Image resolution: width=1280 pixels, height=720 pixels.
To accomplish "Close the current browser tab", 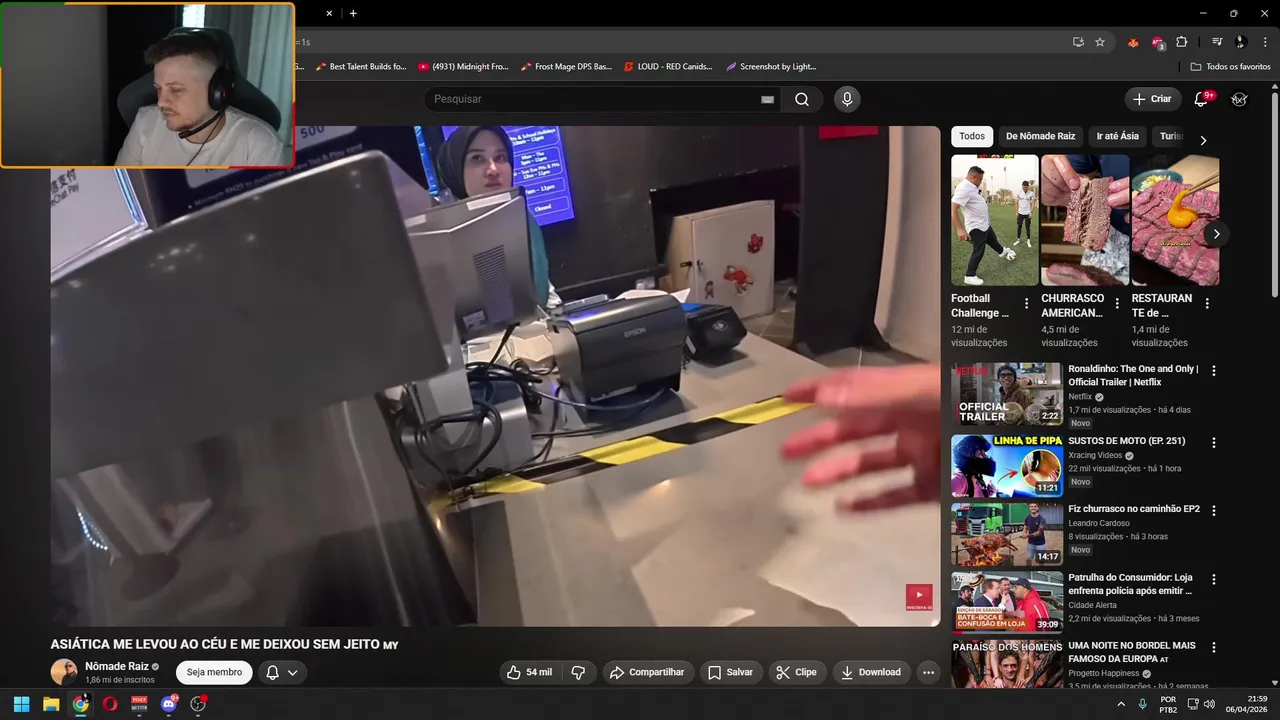I will [x=329, y=13].
